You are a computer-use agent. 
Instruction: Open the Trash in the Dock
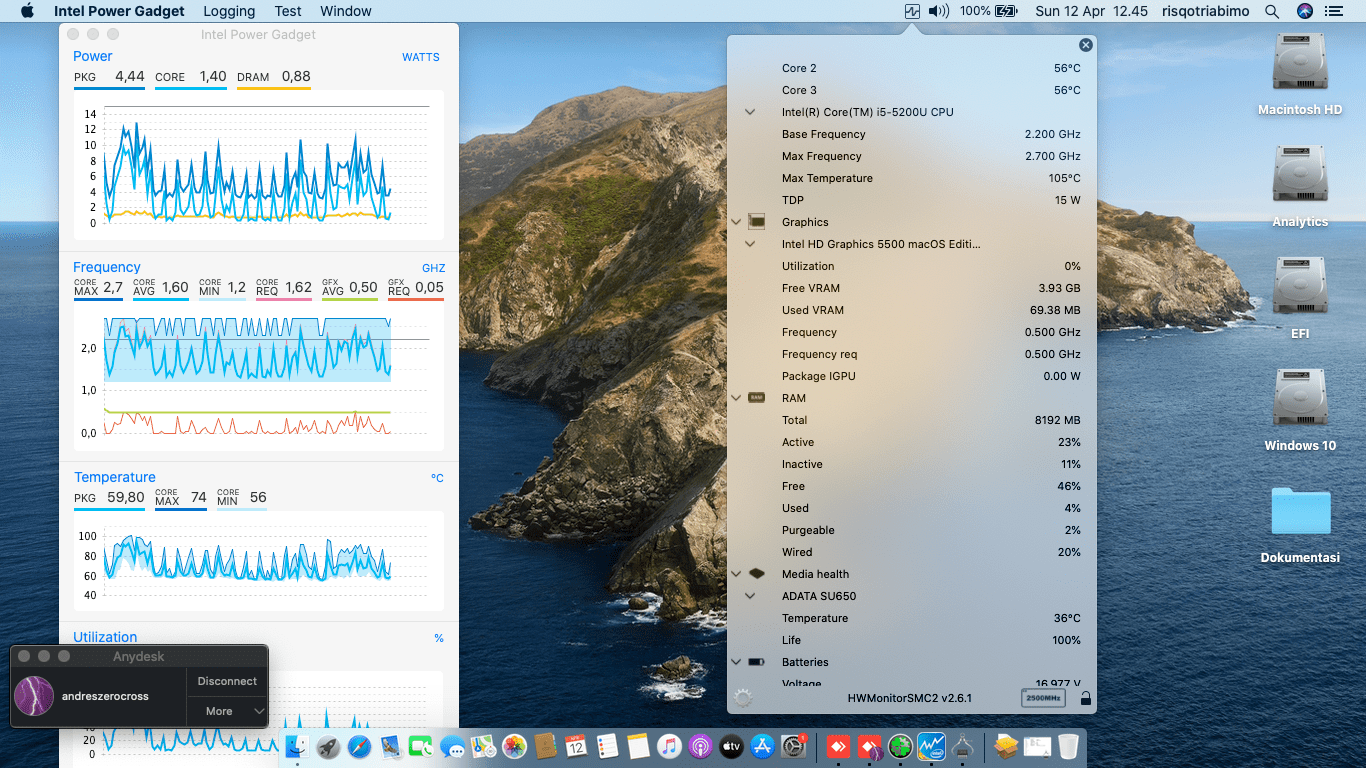pyautogui.click(x=1068, y=746)
